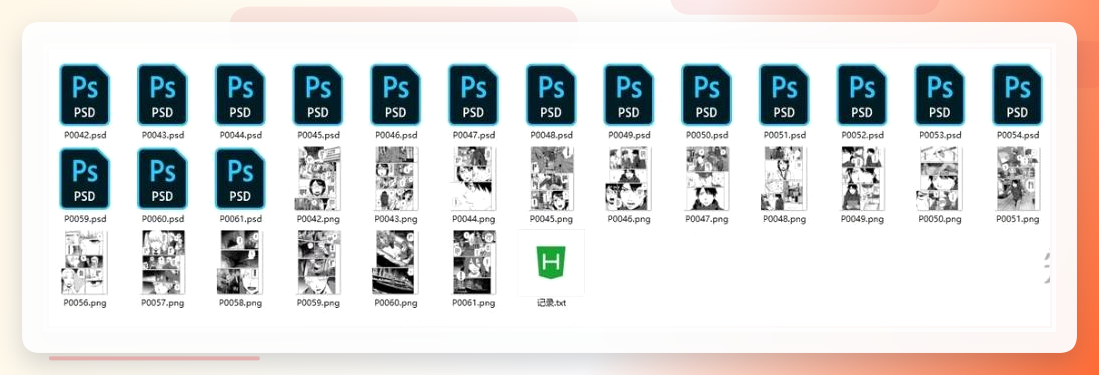Click the P0048.psd file icon

(552, 95)
